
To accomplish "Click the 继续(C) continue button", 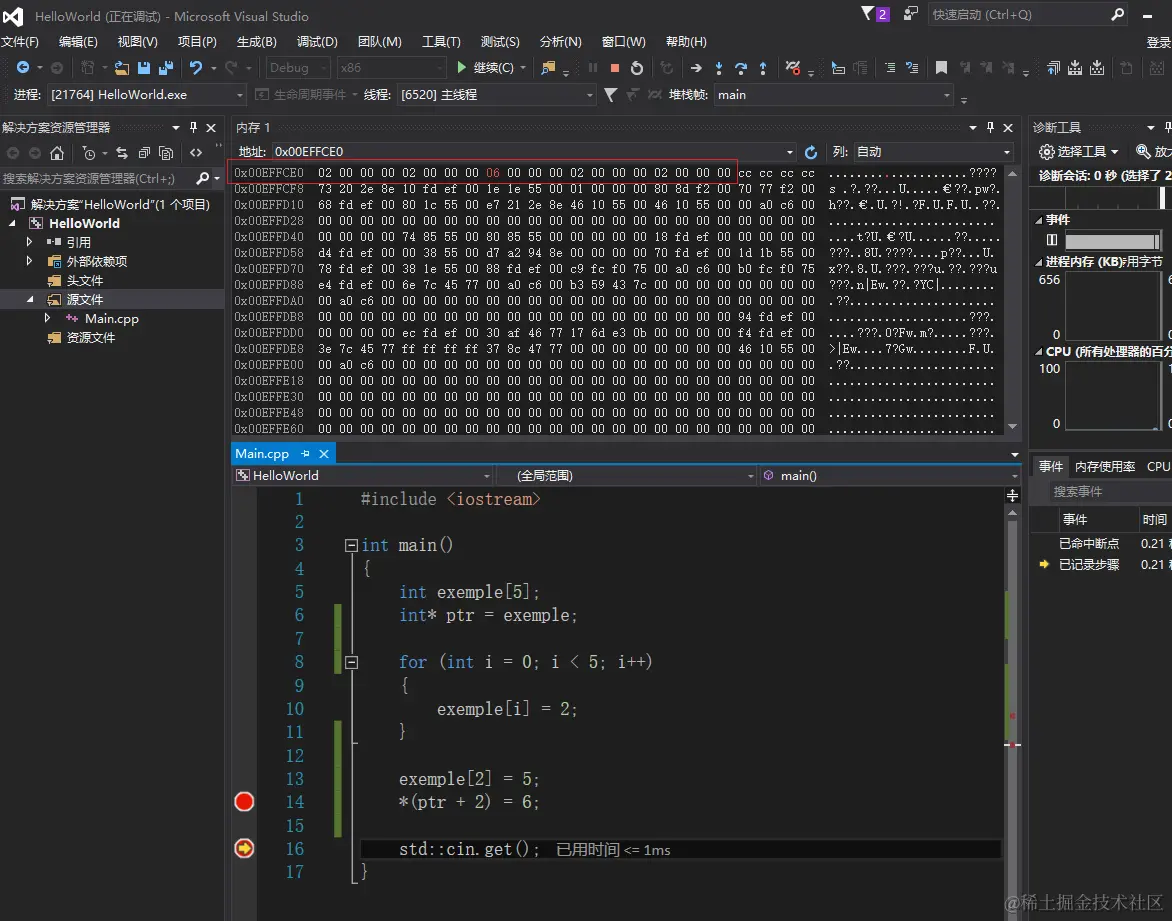I will 487,68.
